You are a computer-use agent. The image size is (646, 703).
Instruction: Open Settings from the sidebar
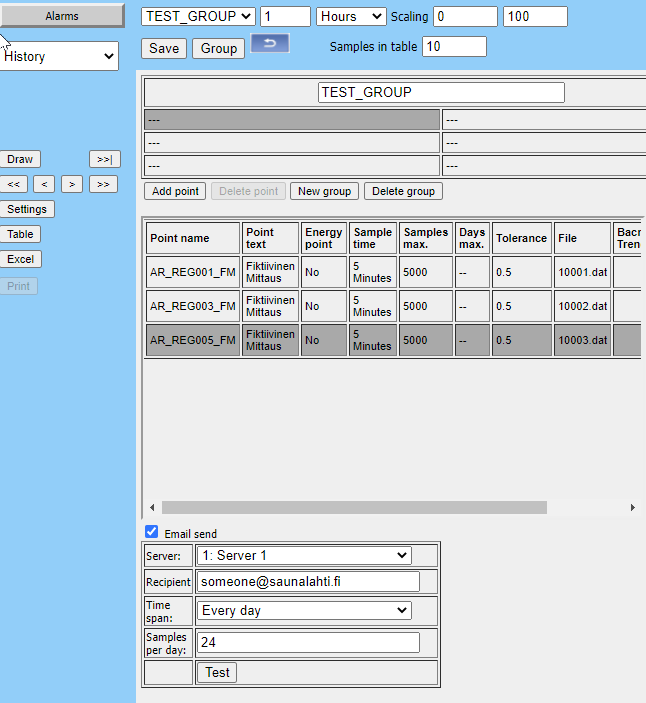click(x=26, y=209)
